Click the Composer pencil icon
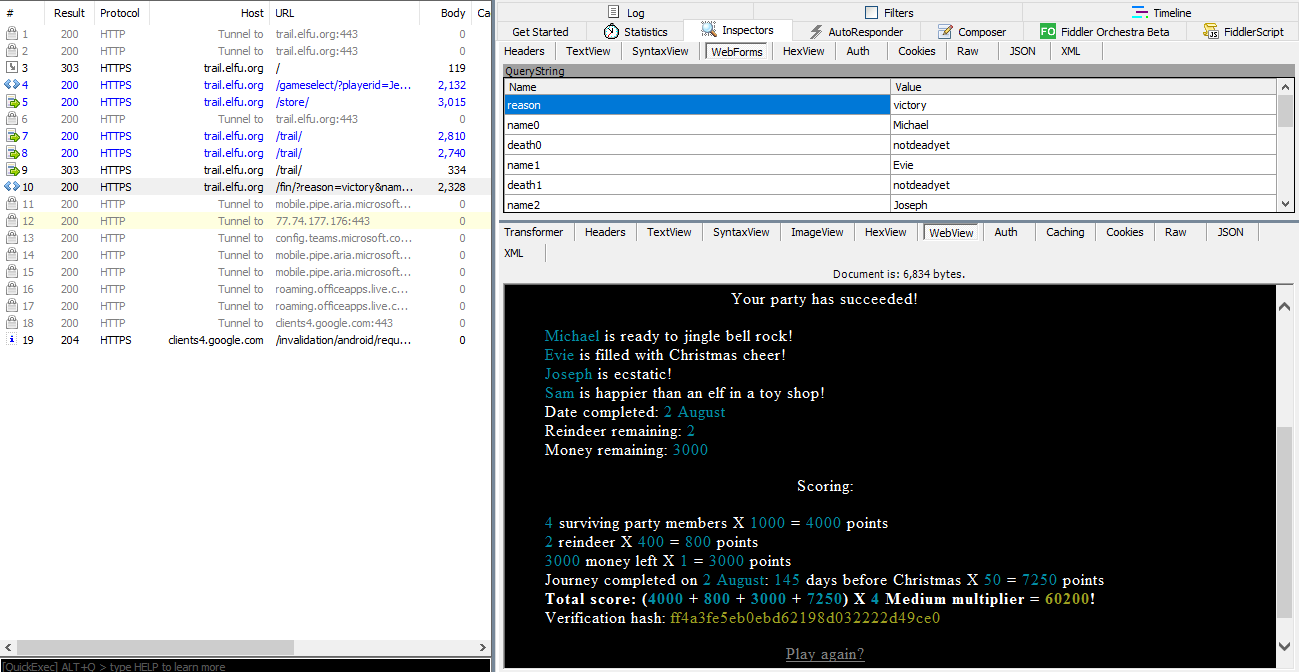 (945, 32)
